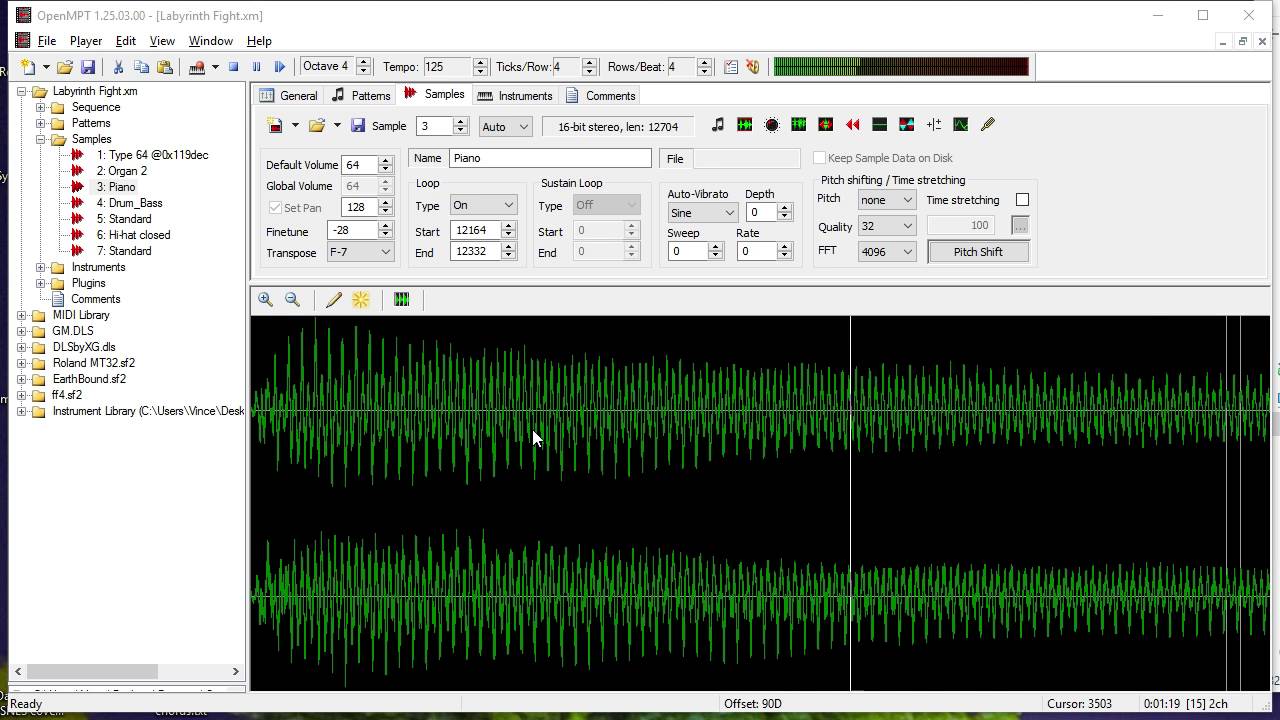Click the New file icon in main toolbar

[28, 67]
